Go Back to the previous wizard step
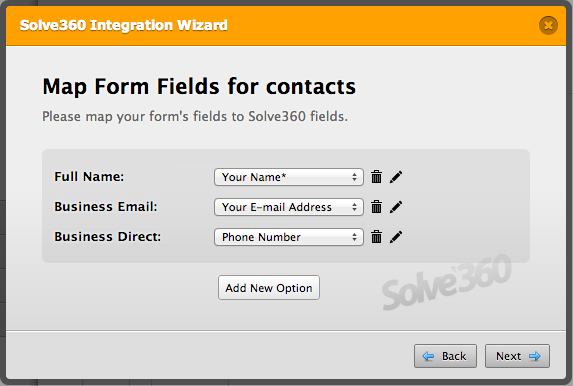573x386 pixels. 445,356
